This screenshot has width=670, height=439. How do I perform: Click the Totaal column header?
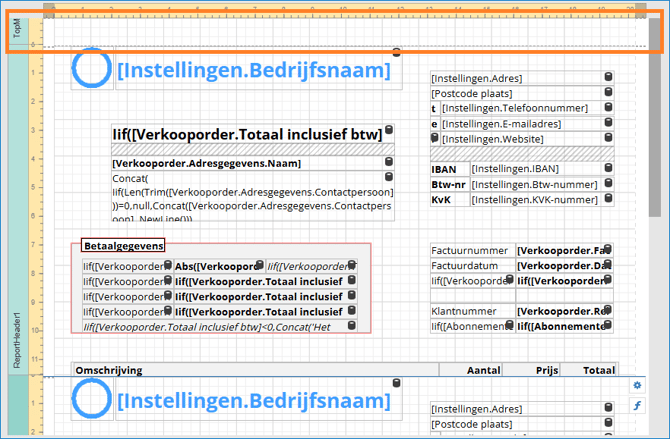tap(599, 370)
